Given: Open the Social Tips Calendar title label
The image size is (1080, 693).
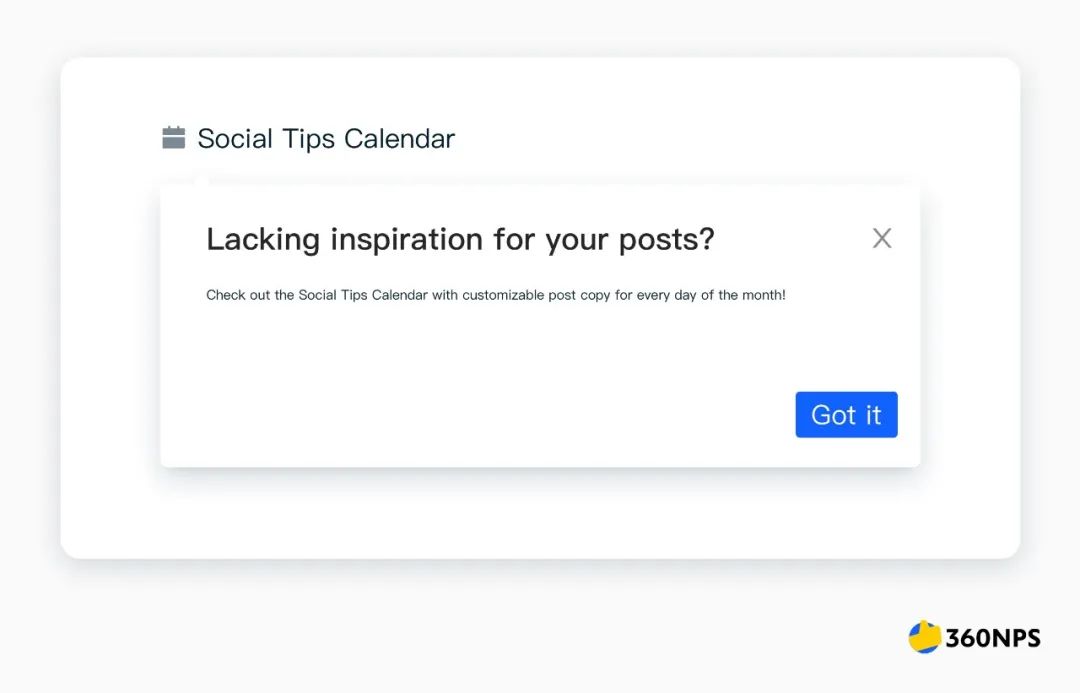Looking at the screenshot, I should pos(326,138).
